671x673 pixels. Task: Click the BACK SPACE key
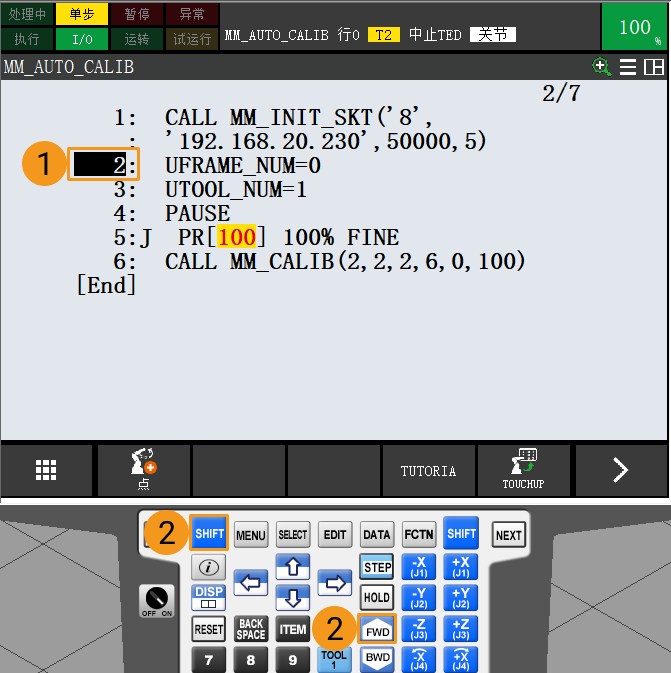point(251,629)
